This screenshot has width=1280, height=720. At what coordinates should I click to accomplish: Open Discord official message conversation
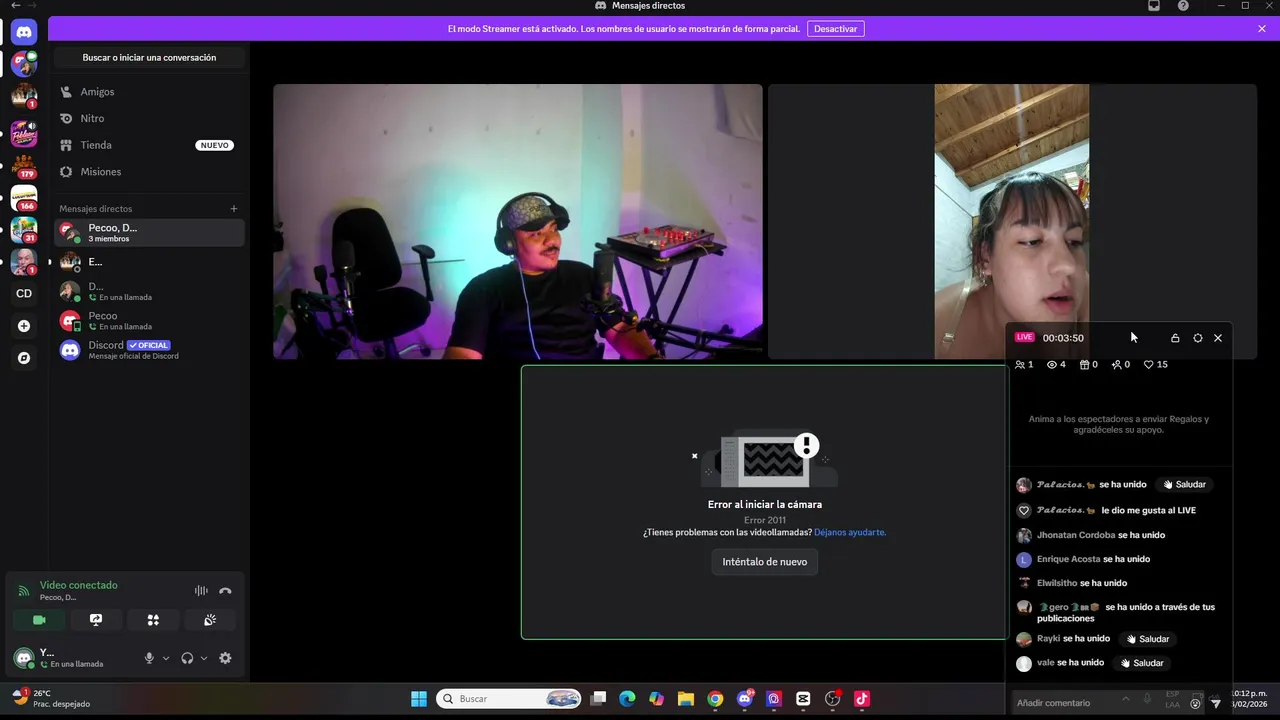(149, 349)
